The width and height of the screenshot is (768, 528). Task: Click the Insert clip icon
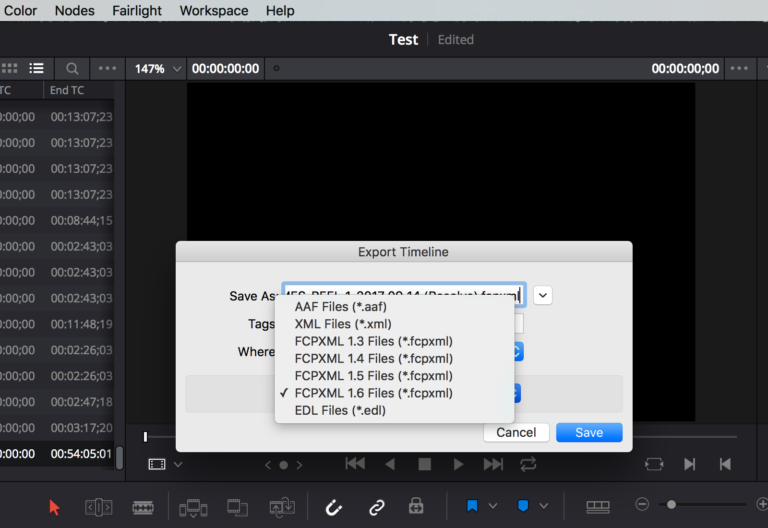[x=193, y=507]
